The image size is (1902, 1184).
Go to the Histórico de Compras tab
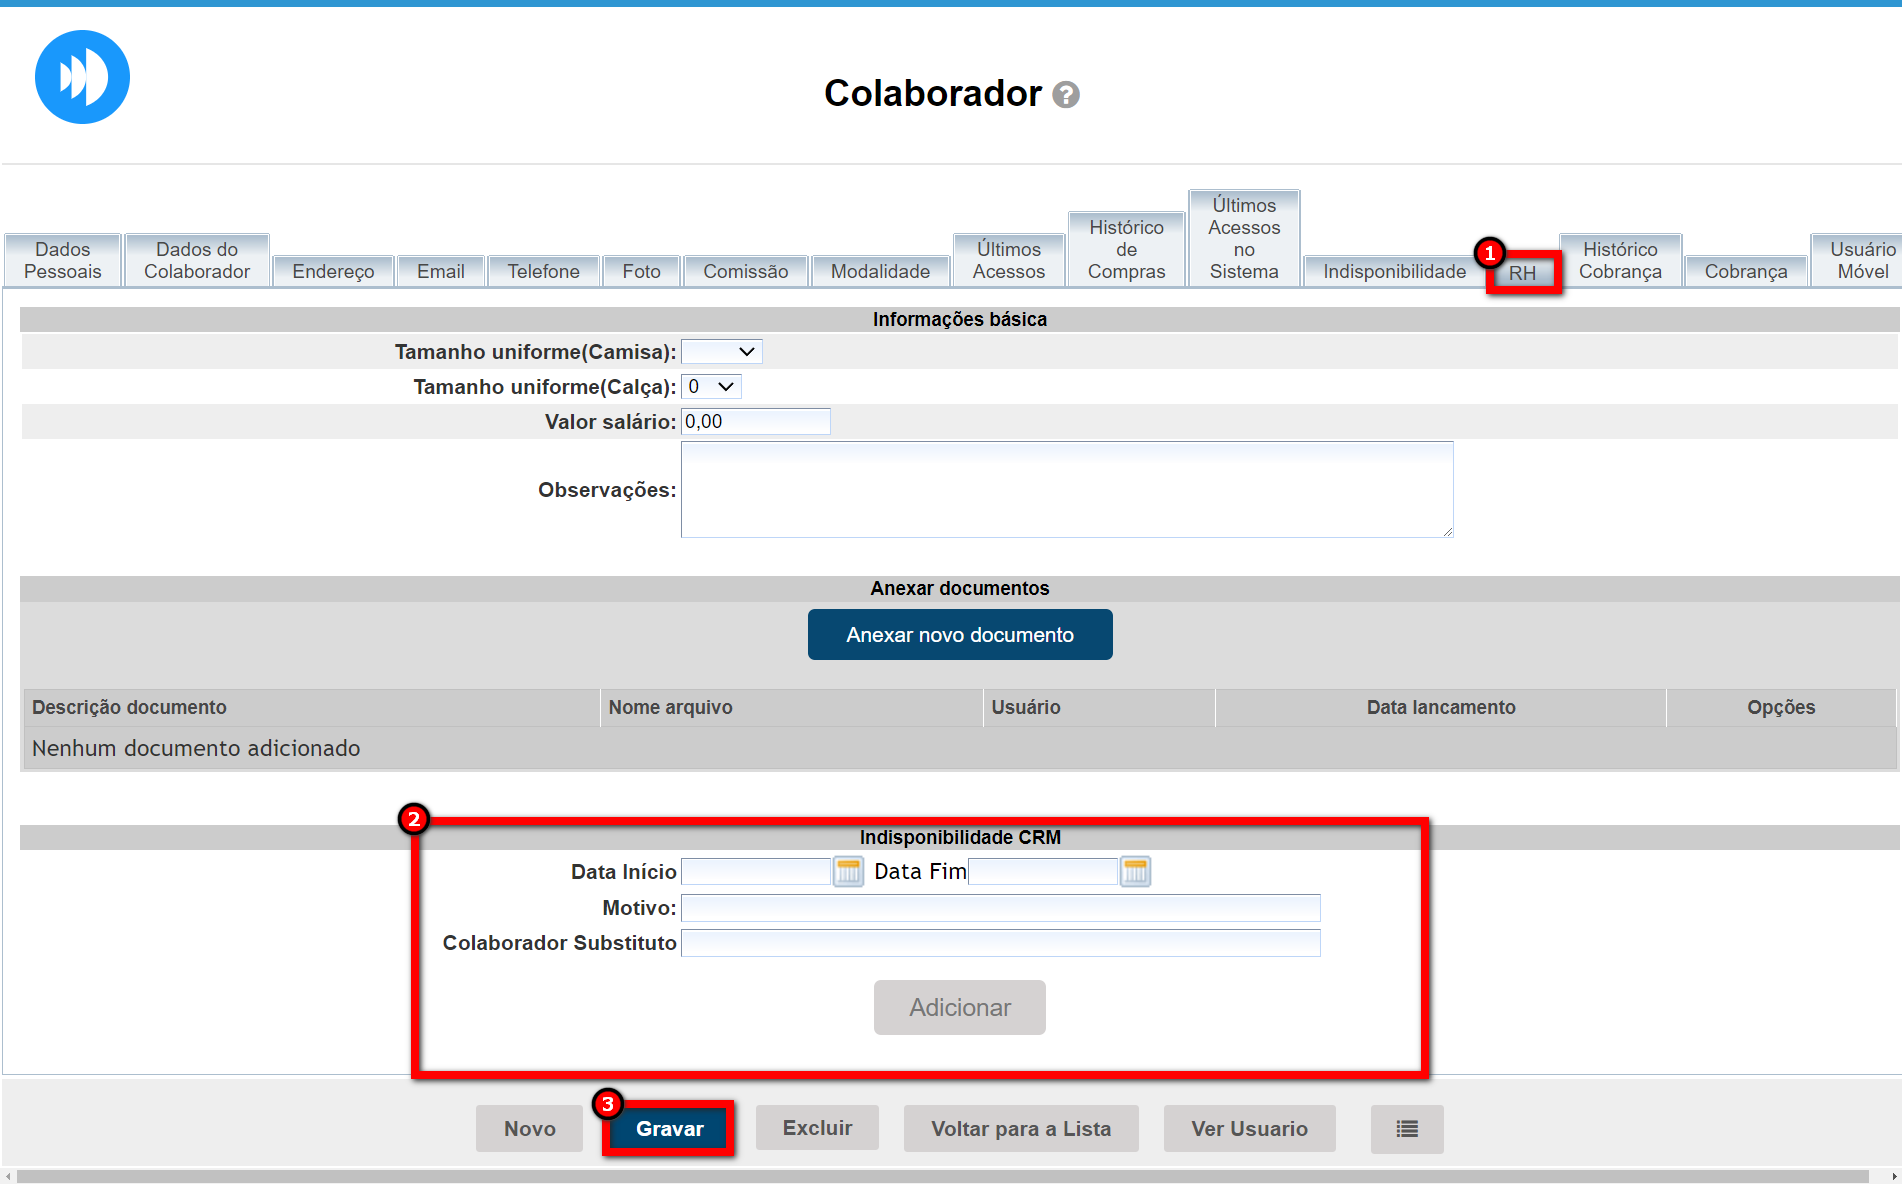pos(1126,249)
